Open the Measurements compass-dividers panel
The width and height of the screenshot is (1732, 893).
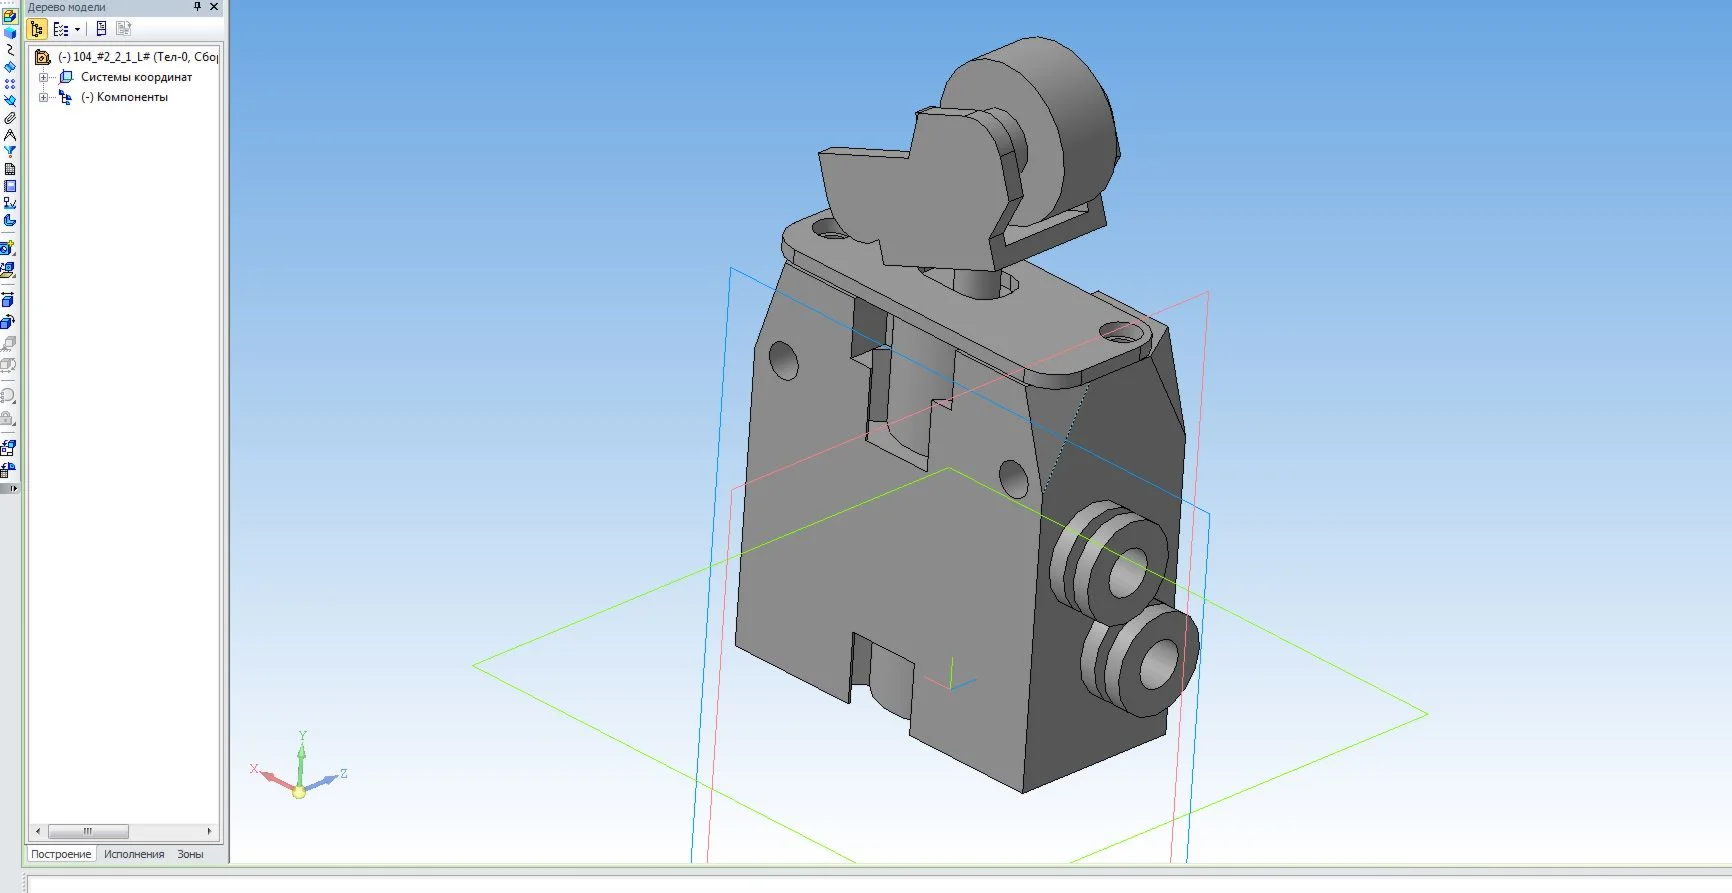tap(10, 135)
